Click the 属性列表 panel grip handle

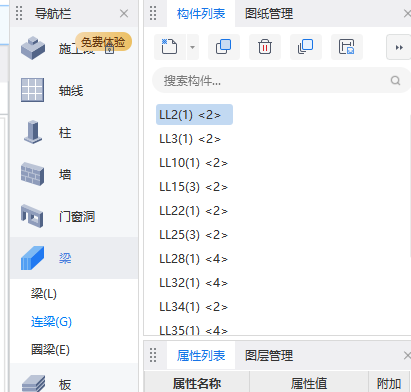click(x=153, y=355)
